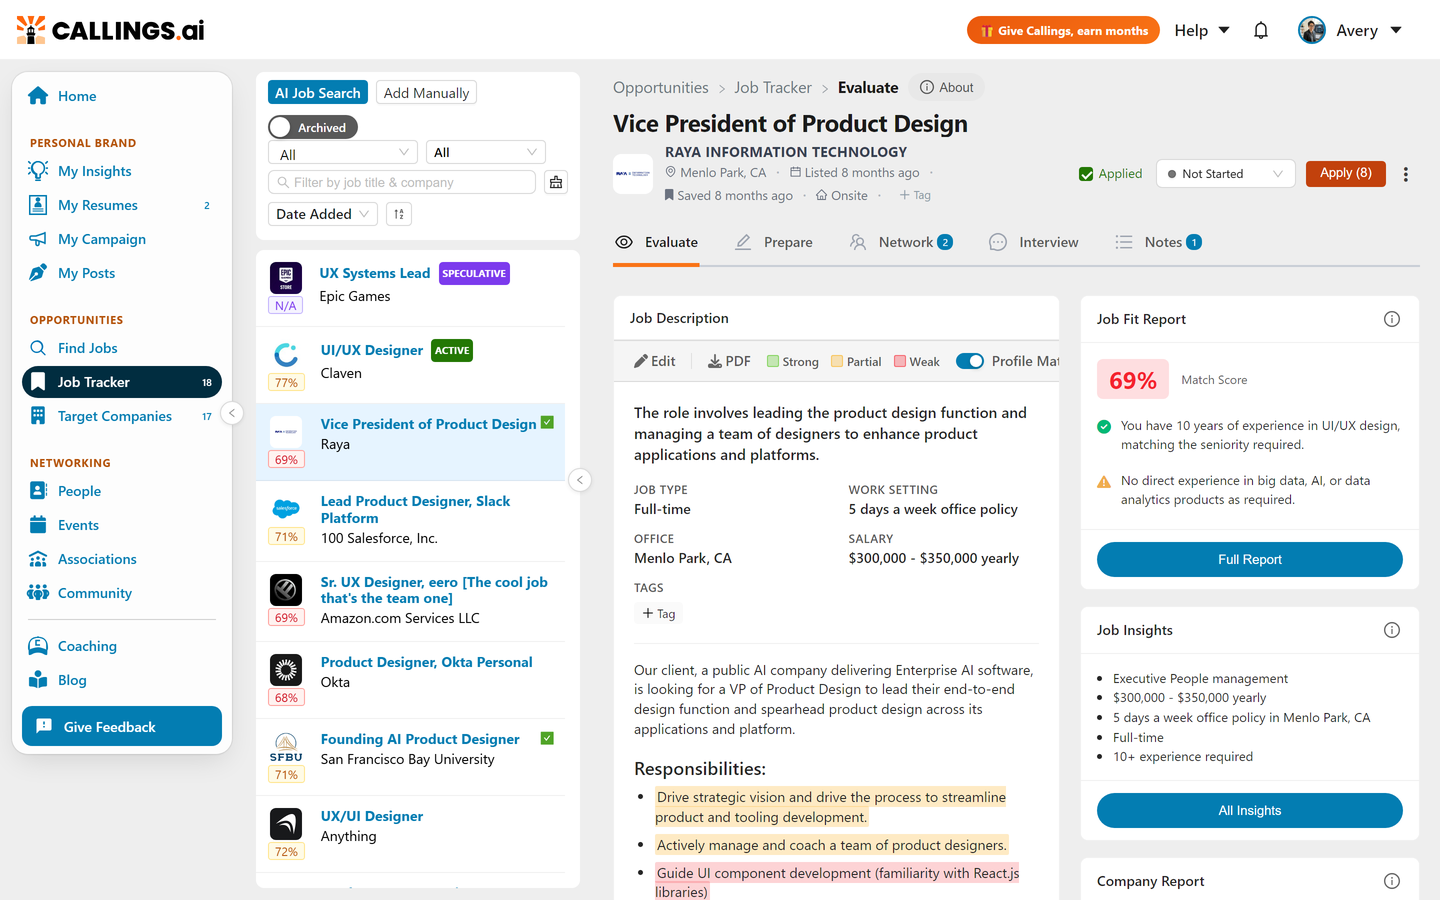This screenshot has width=1440, height=900.
Task: Click the All Insights button
Action: [1250, 810]
